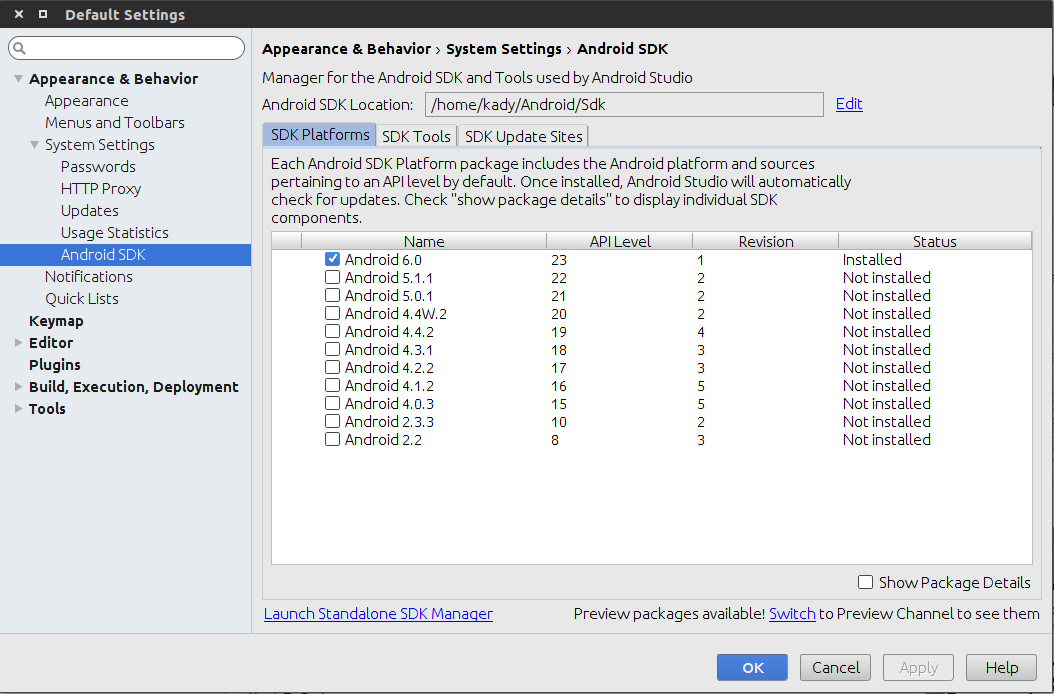
Task: Check the Android 5.1.1 platform checkbox
Action: point(332,278)
